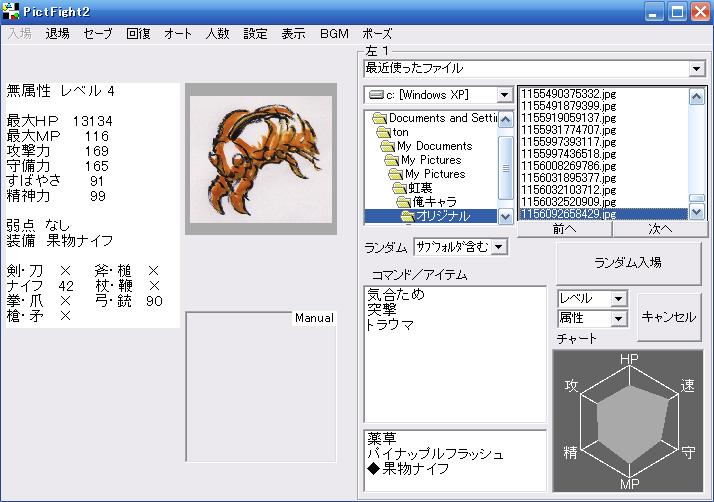
Task: Select file 1155931774707.jpg
Action: coord(568,129)
